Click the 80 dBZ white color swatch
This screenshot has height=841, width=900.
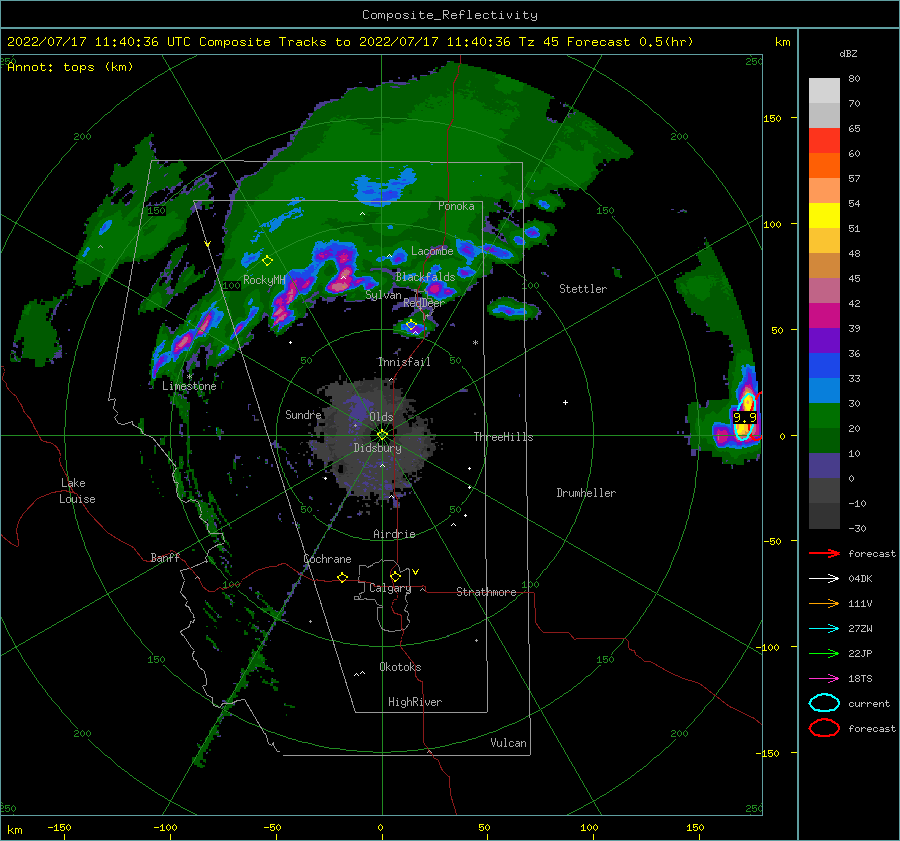(824, 91)
